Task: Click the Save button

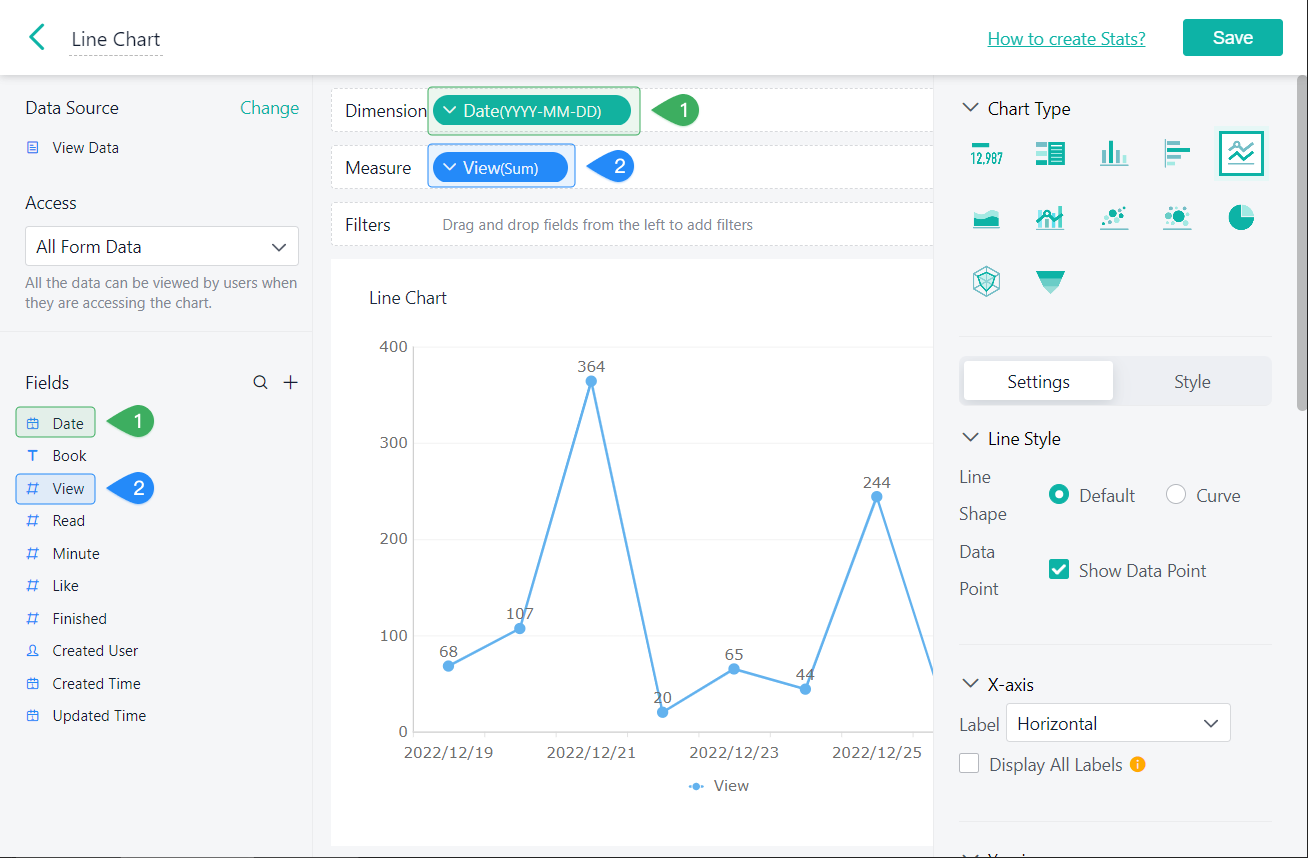Action: tap(1232, 38)
